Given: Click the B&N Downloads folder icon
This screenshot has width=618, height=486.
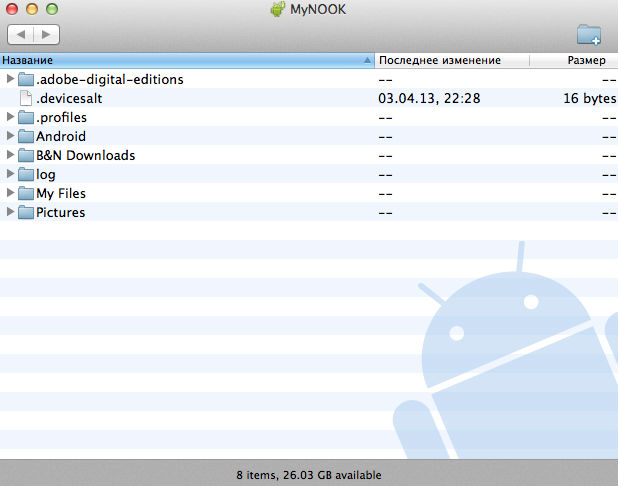Looking at the screenshot, I should (x=26, y=155).
